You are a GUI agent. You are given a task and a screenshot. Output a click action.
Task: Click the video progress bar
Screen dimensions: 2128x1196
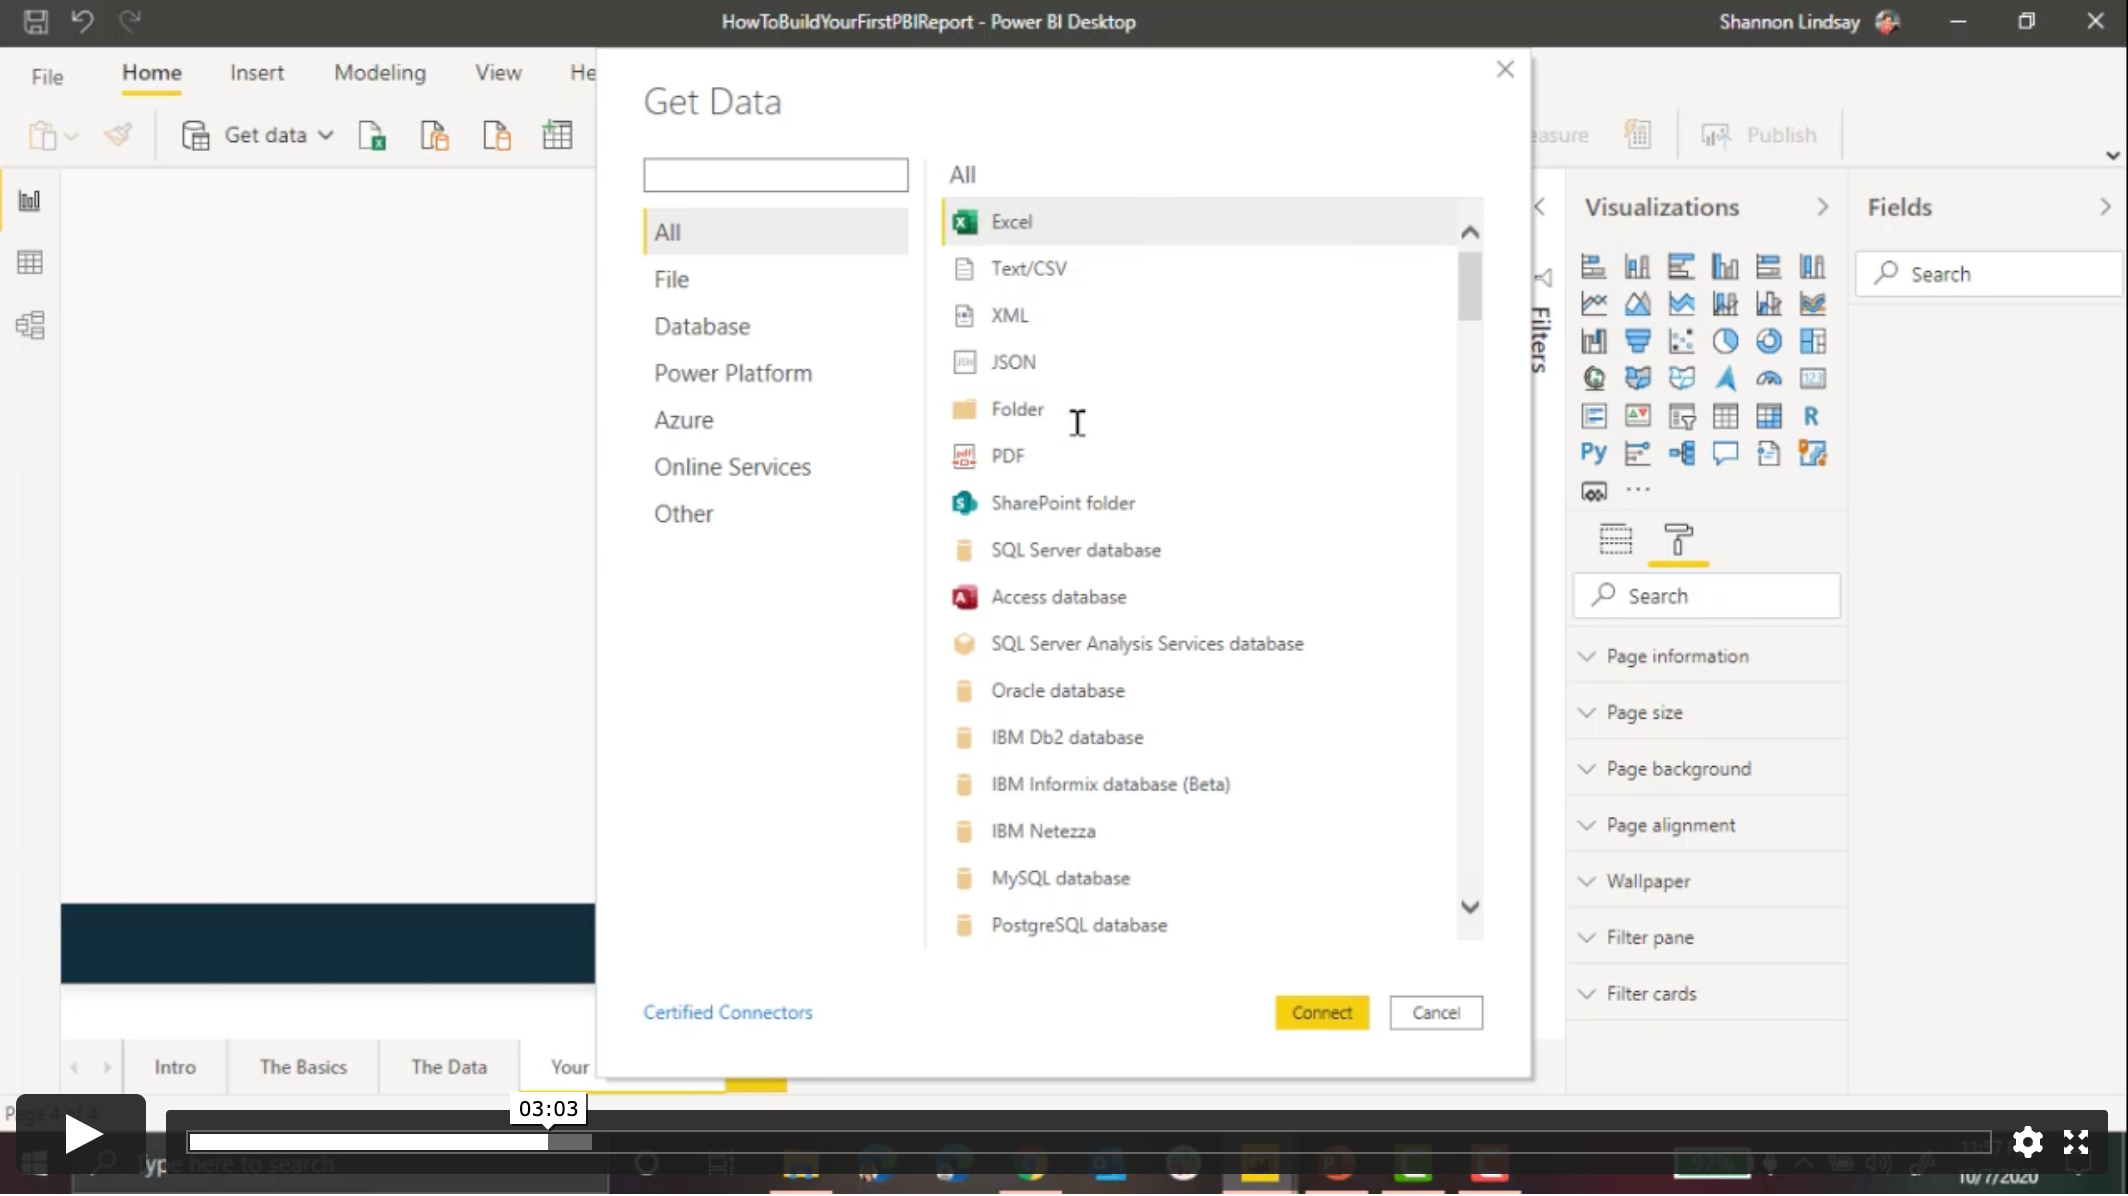1088,1142
